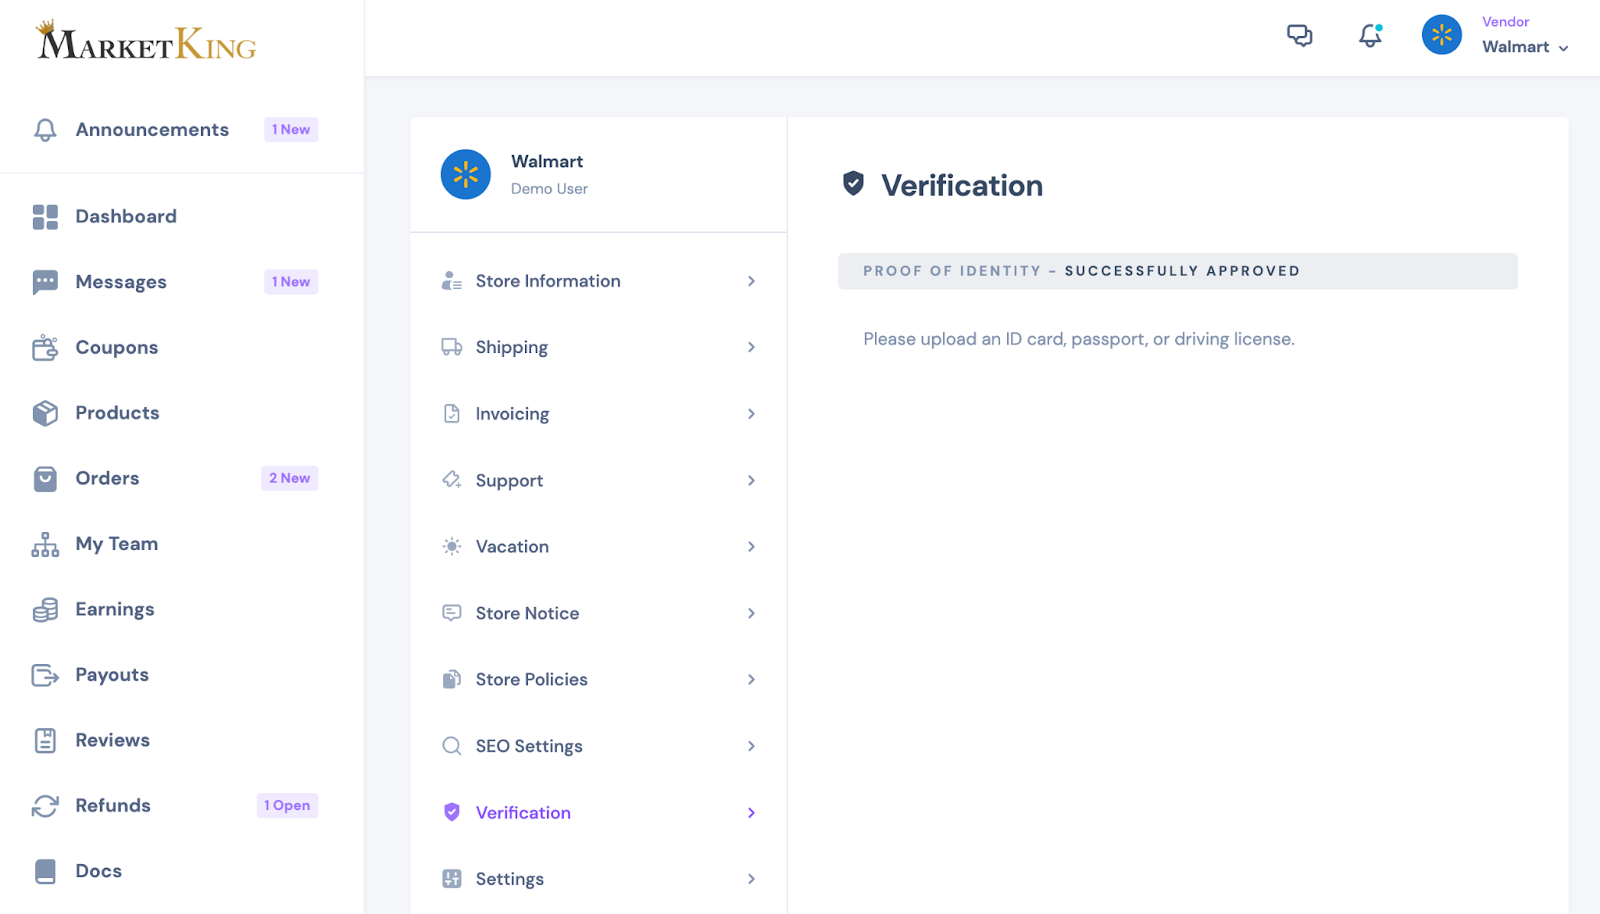
Task: Click the Payouts icon in sidebar
Action: coord(45,675)
